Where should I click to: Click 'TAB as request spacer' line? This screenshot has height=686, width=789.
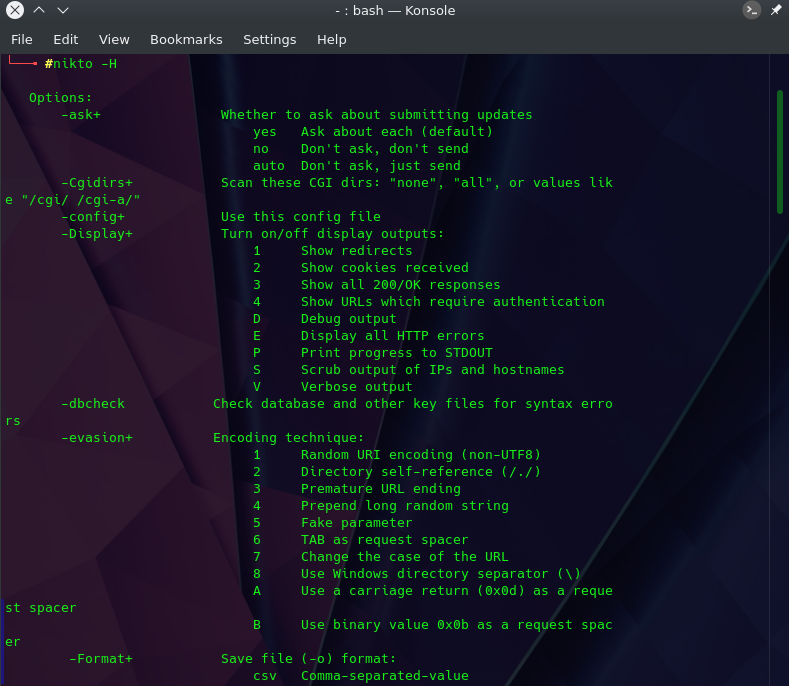tap(385, 540)
